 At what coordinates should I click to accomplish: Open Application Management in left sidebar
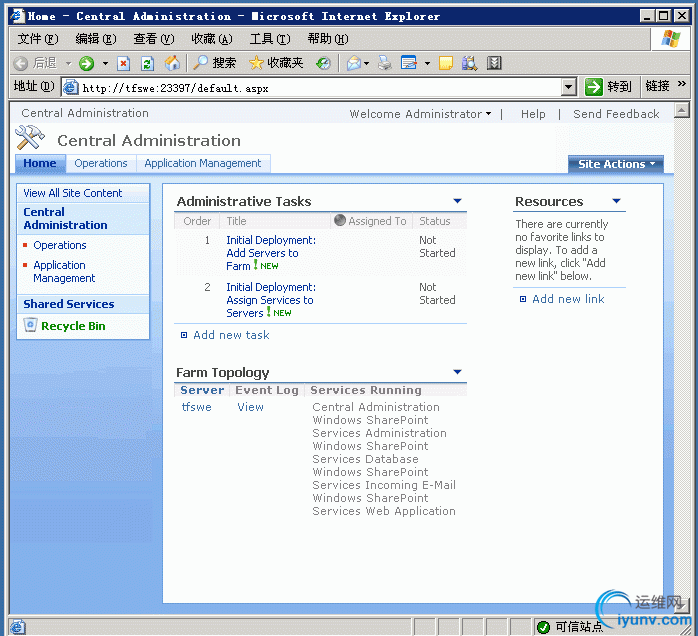(64, 271)
